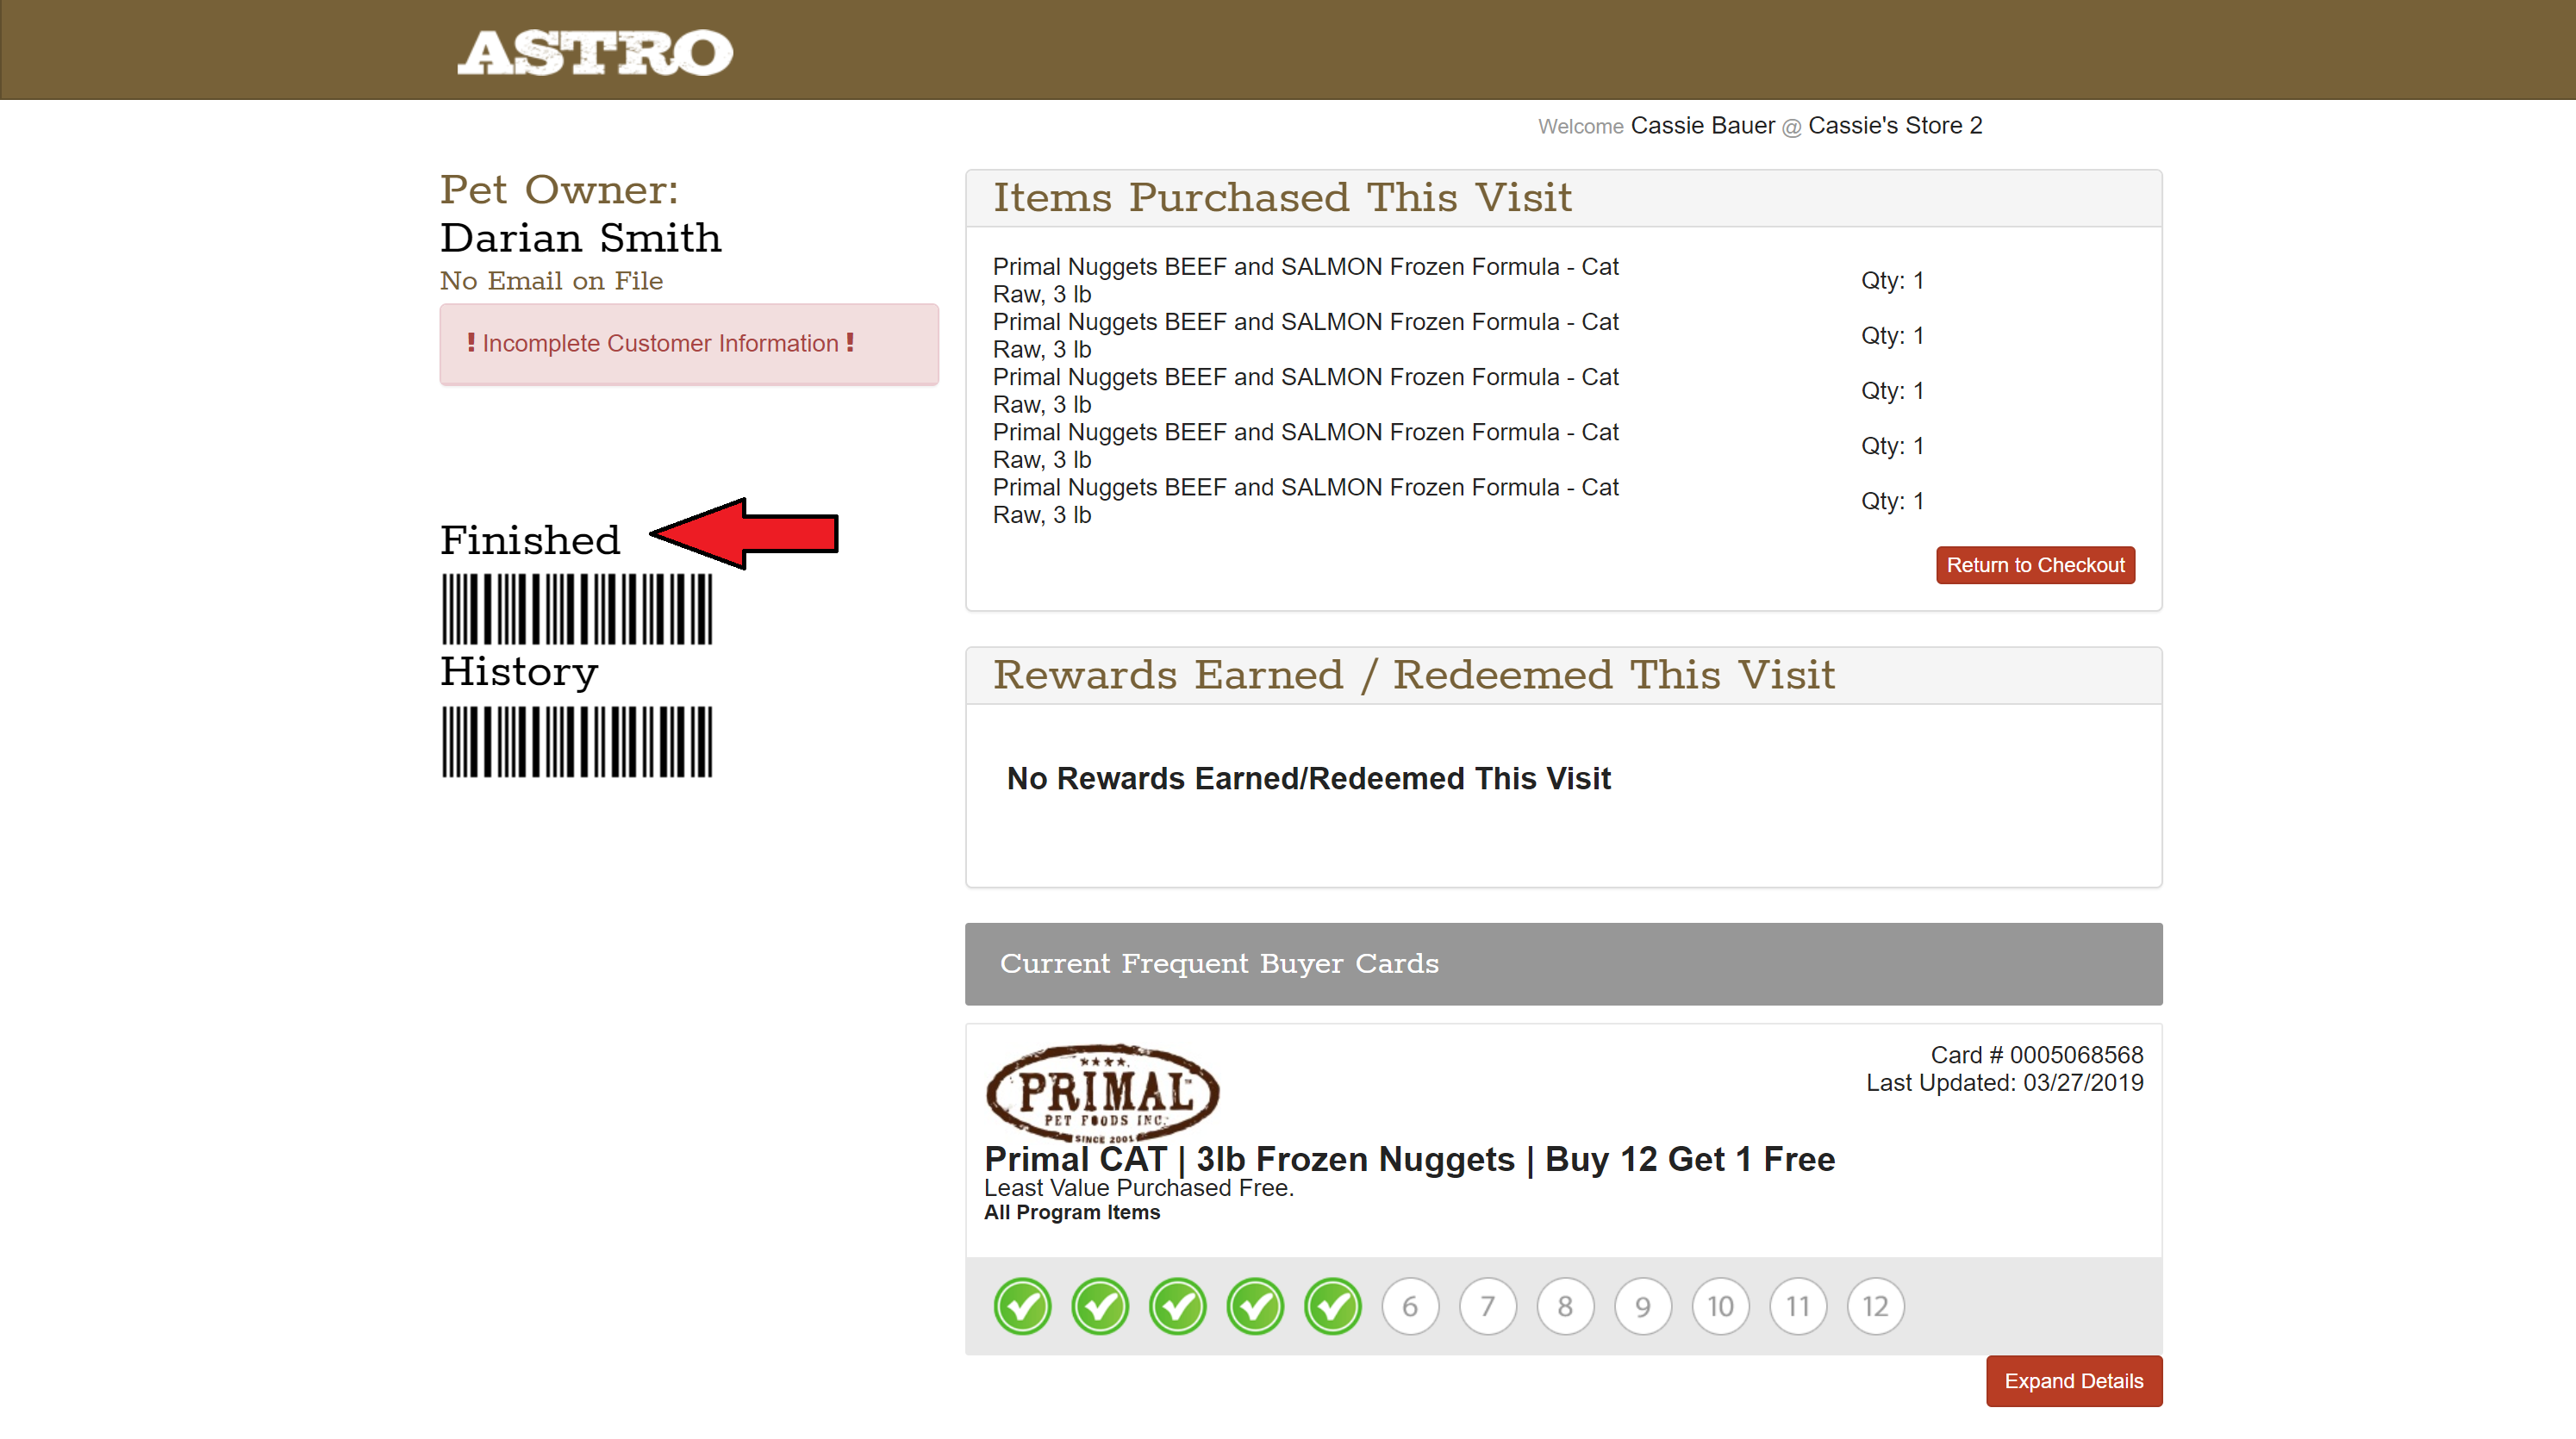Click the third green checkmark stamp
This screenshot has width=2576, height=1439.
1177,1306
